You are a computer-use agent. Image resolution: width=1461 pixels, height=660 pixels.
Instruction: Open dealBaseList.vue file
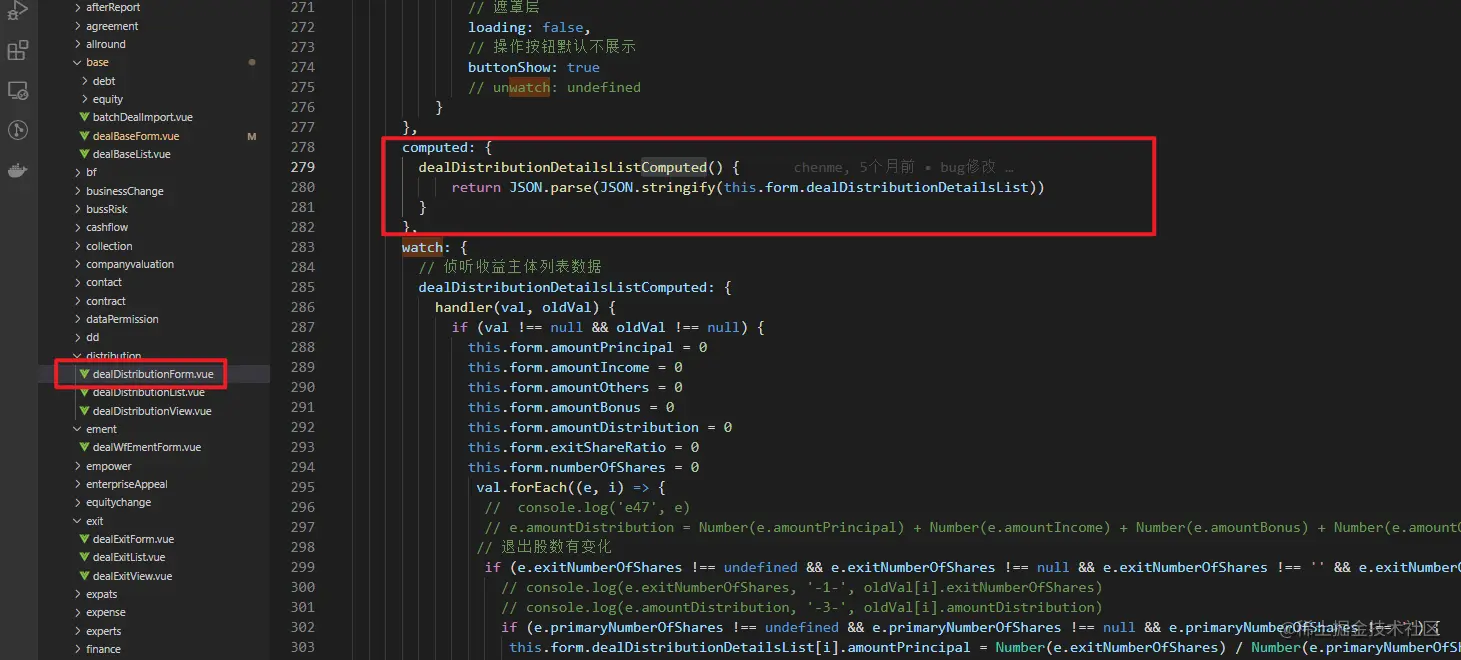[131, 154]
